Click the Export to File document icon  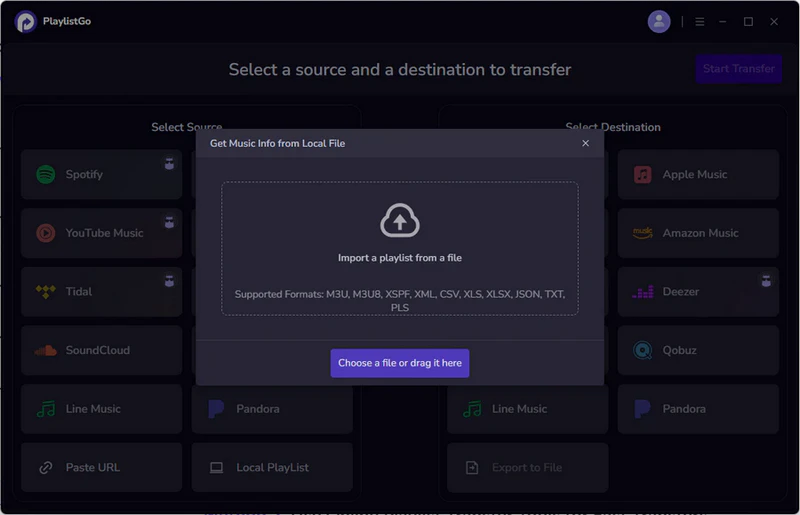coord(472,468)
